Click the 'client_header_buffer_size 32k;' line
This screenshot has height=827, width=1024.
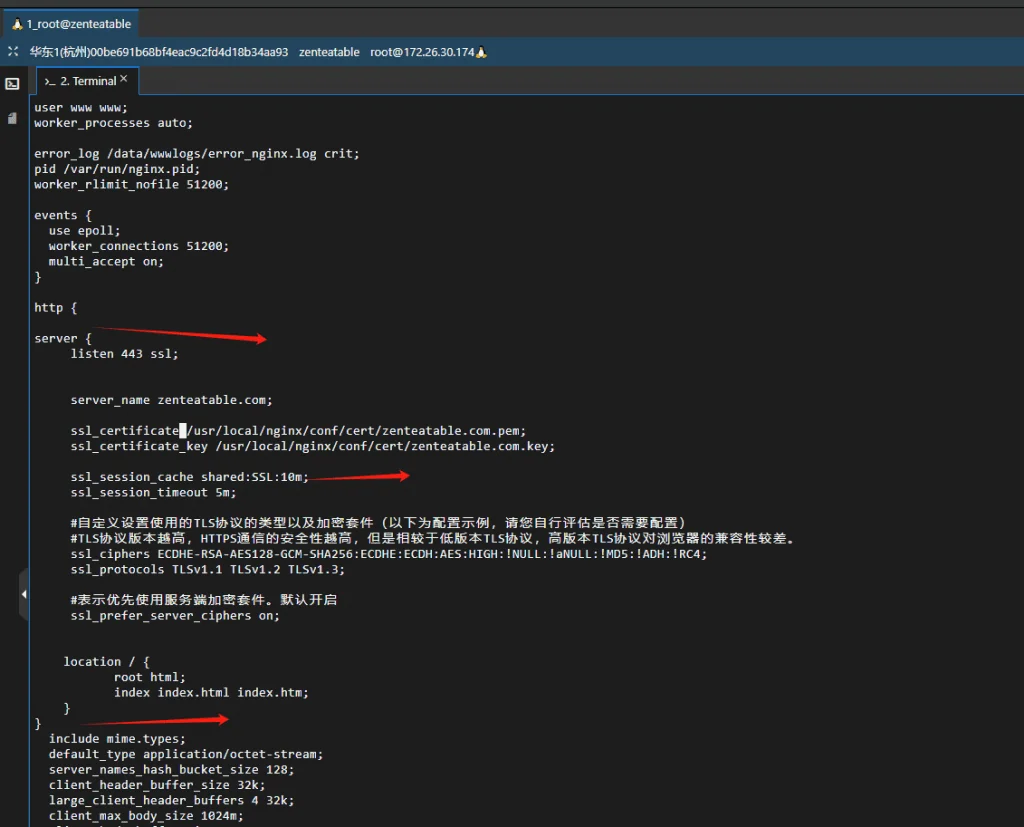pos(157,785)
